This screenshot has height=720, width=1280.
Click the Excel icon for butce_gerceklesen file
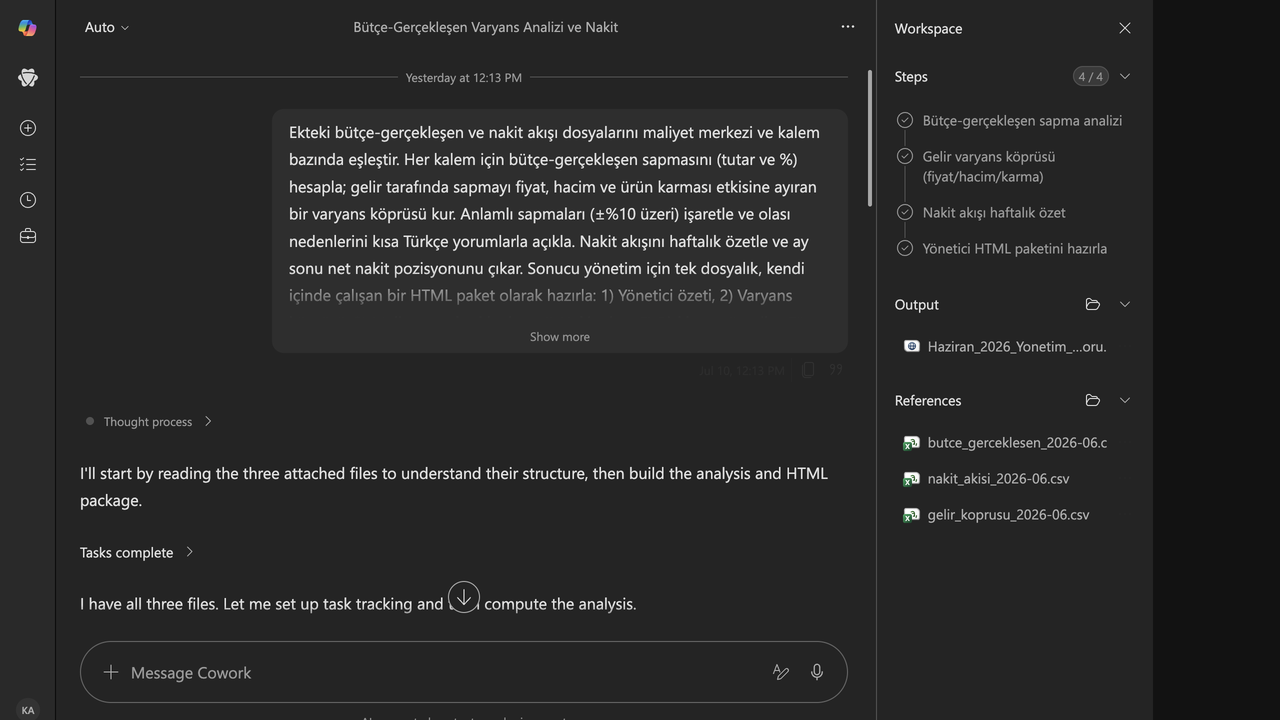(911, 442)
